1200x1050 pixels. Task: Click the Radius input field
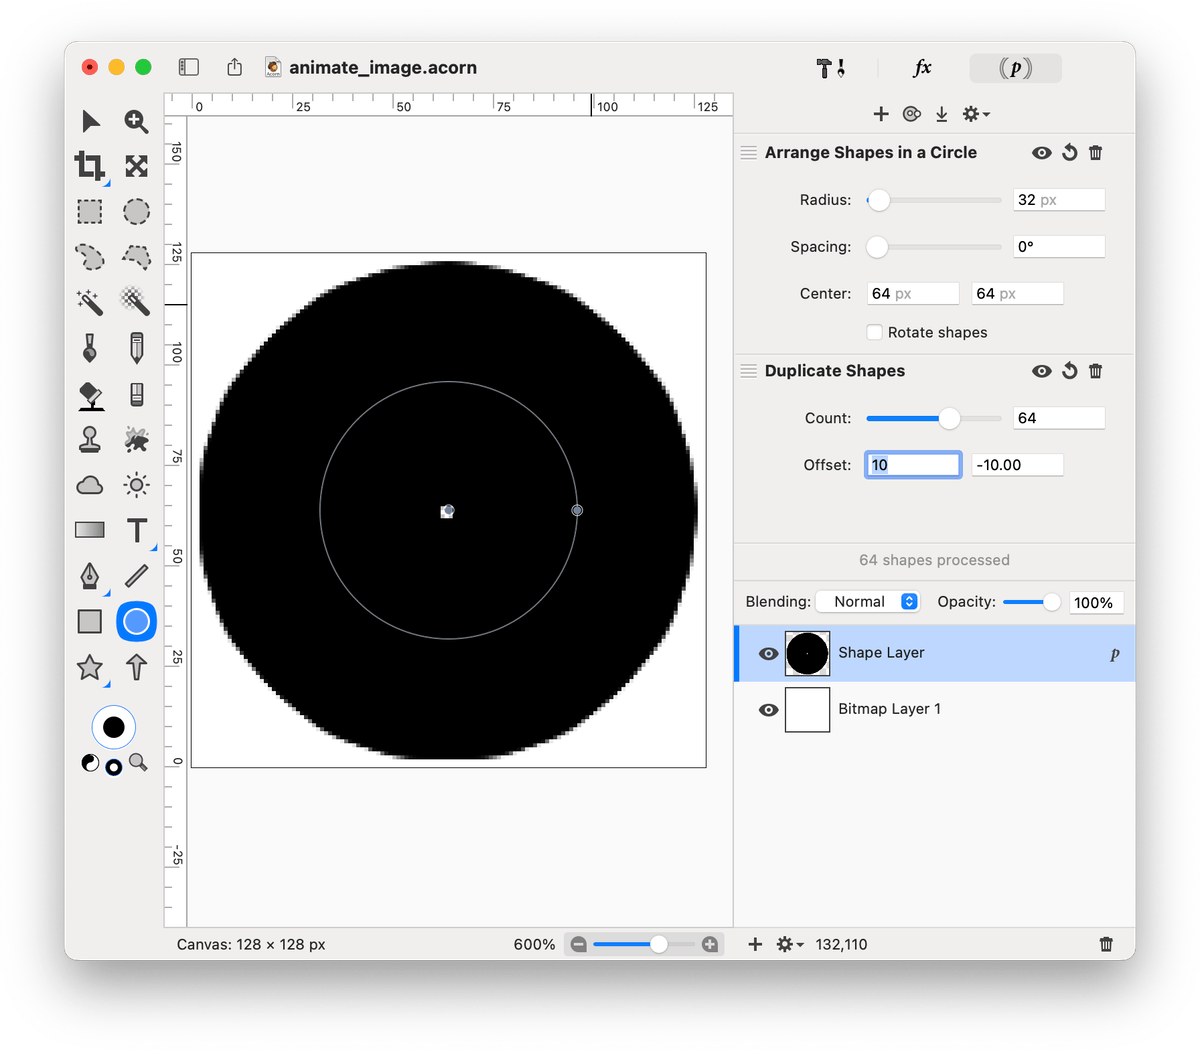click(x=1058, y=200)
